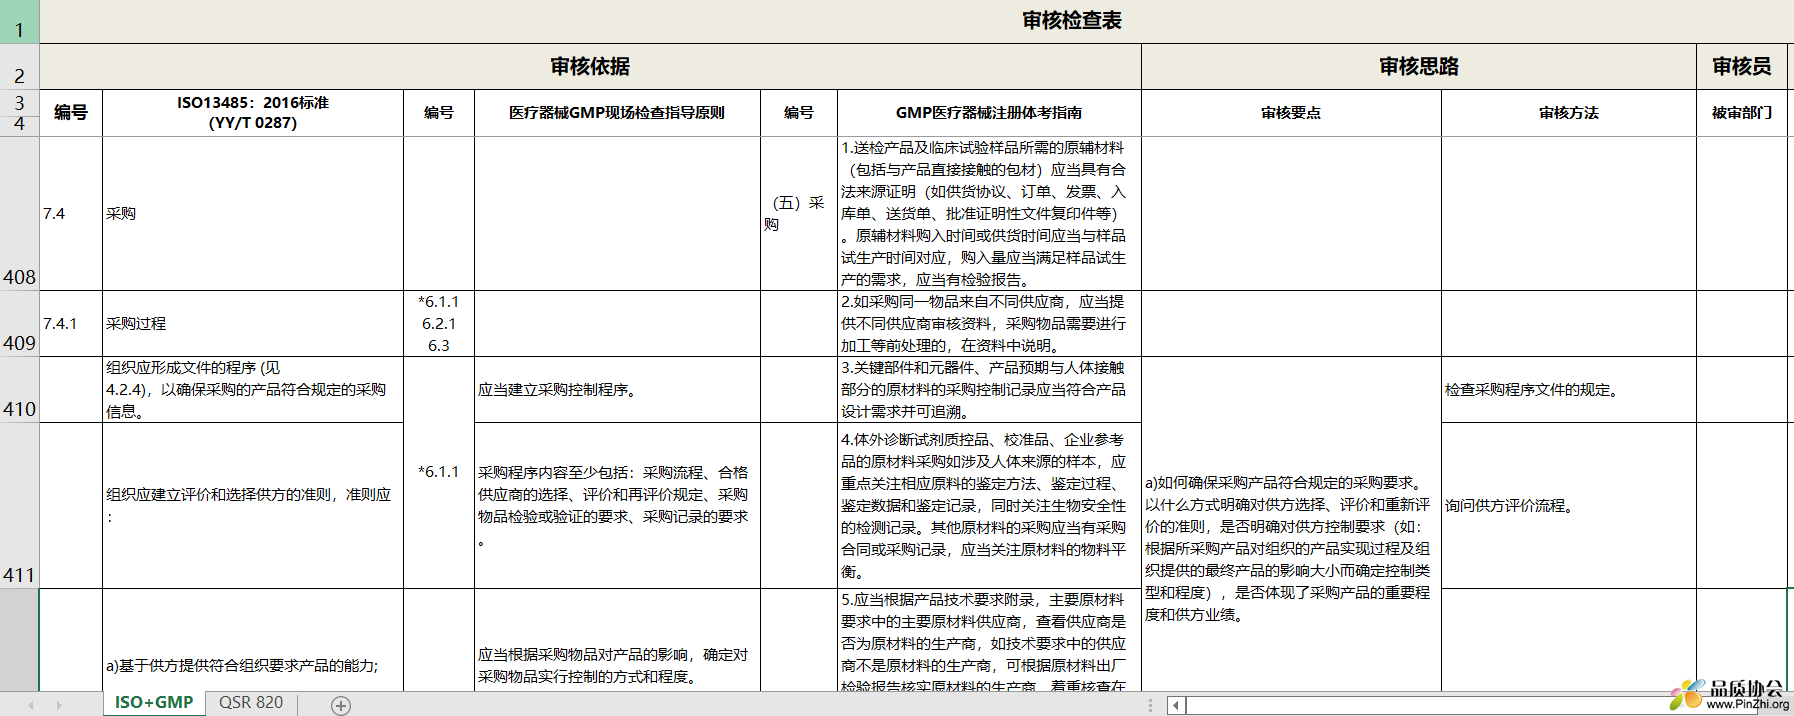Select the guide cell starting 5.应当根据产品技术要求附录
The height and width of the screenshot is (716, 1794).
[x=989, y=640]
